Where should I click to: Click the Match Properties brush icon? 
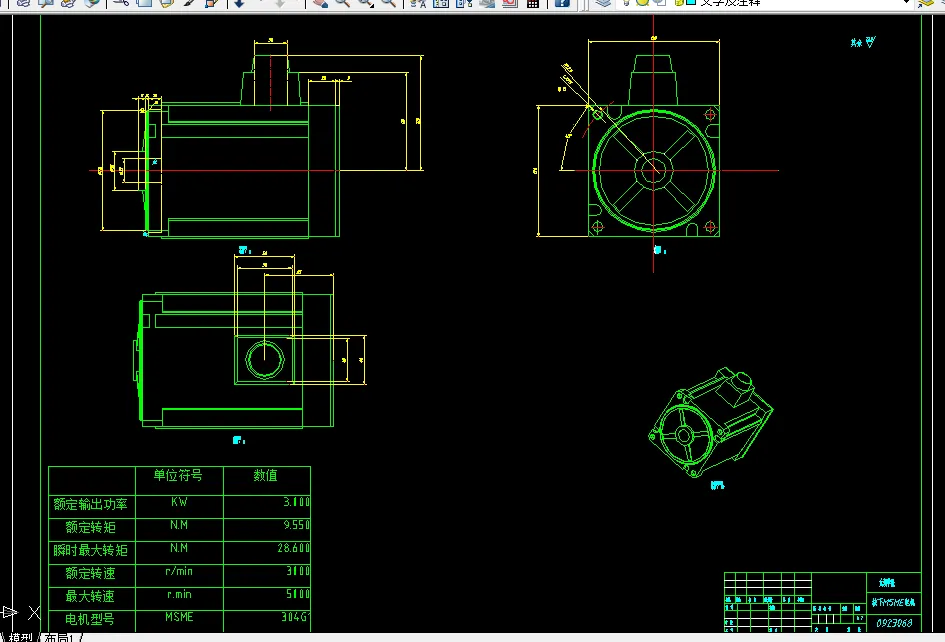click(189, 2)
